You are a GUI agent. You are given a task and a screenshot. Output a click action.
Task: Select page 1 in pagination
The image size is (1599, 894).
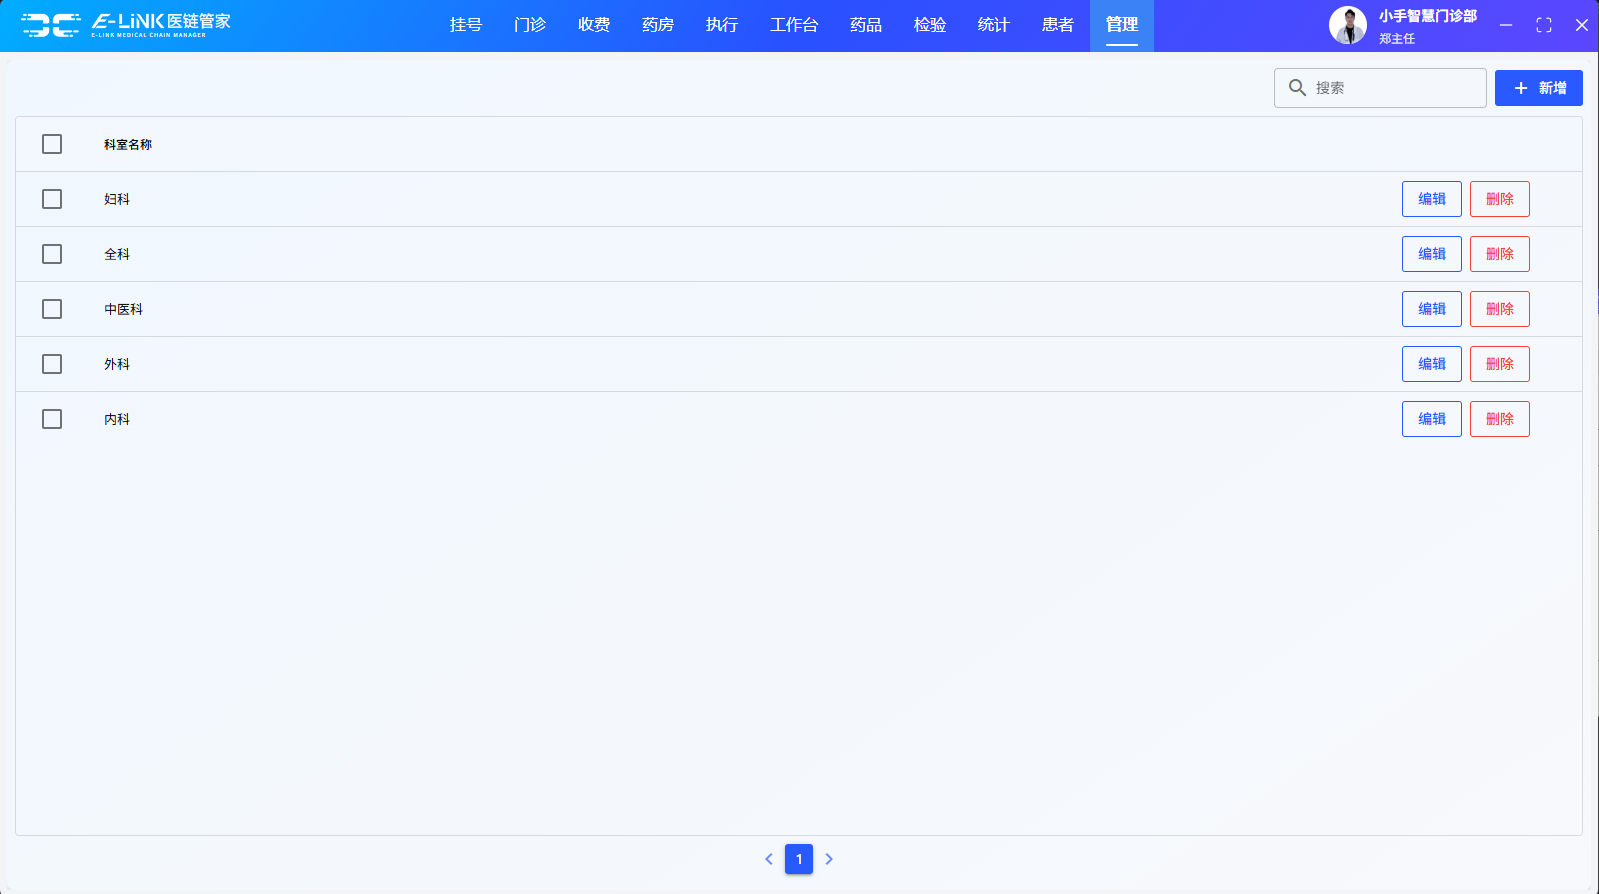pyautogui.click(x=799, y=859)
